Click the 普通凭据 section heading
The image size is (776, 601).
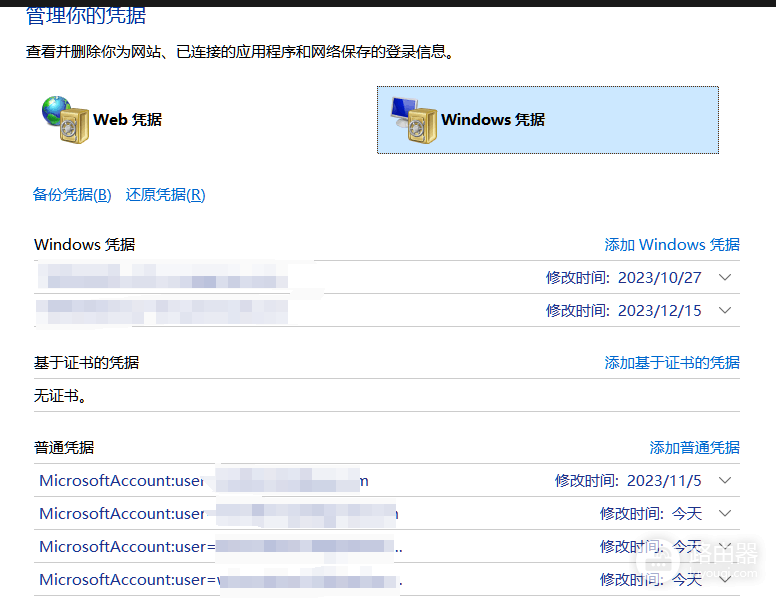[x=64, y=448]
